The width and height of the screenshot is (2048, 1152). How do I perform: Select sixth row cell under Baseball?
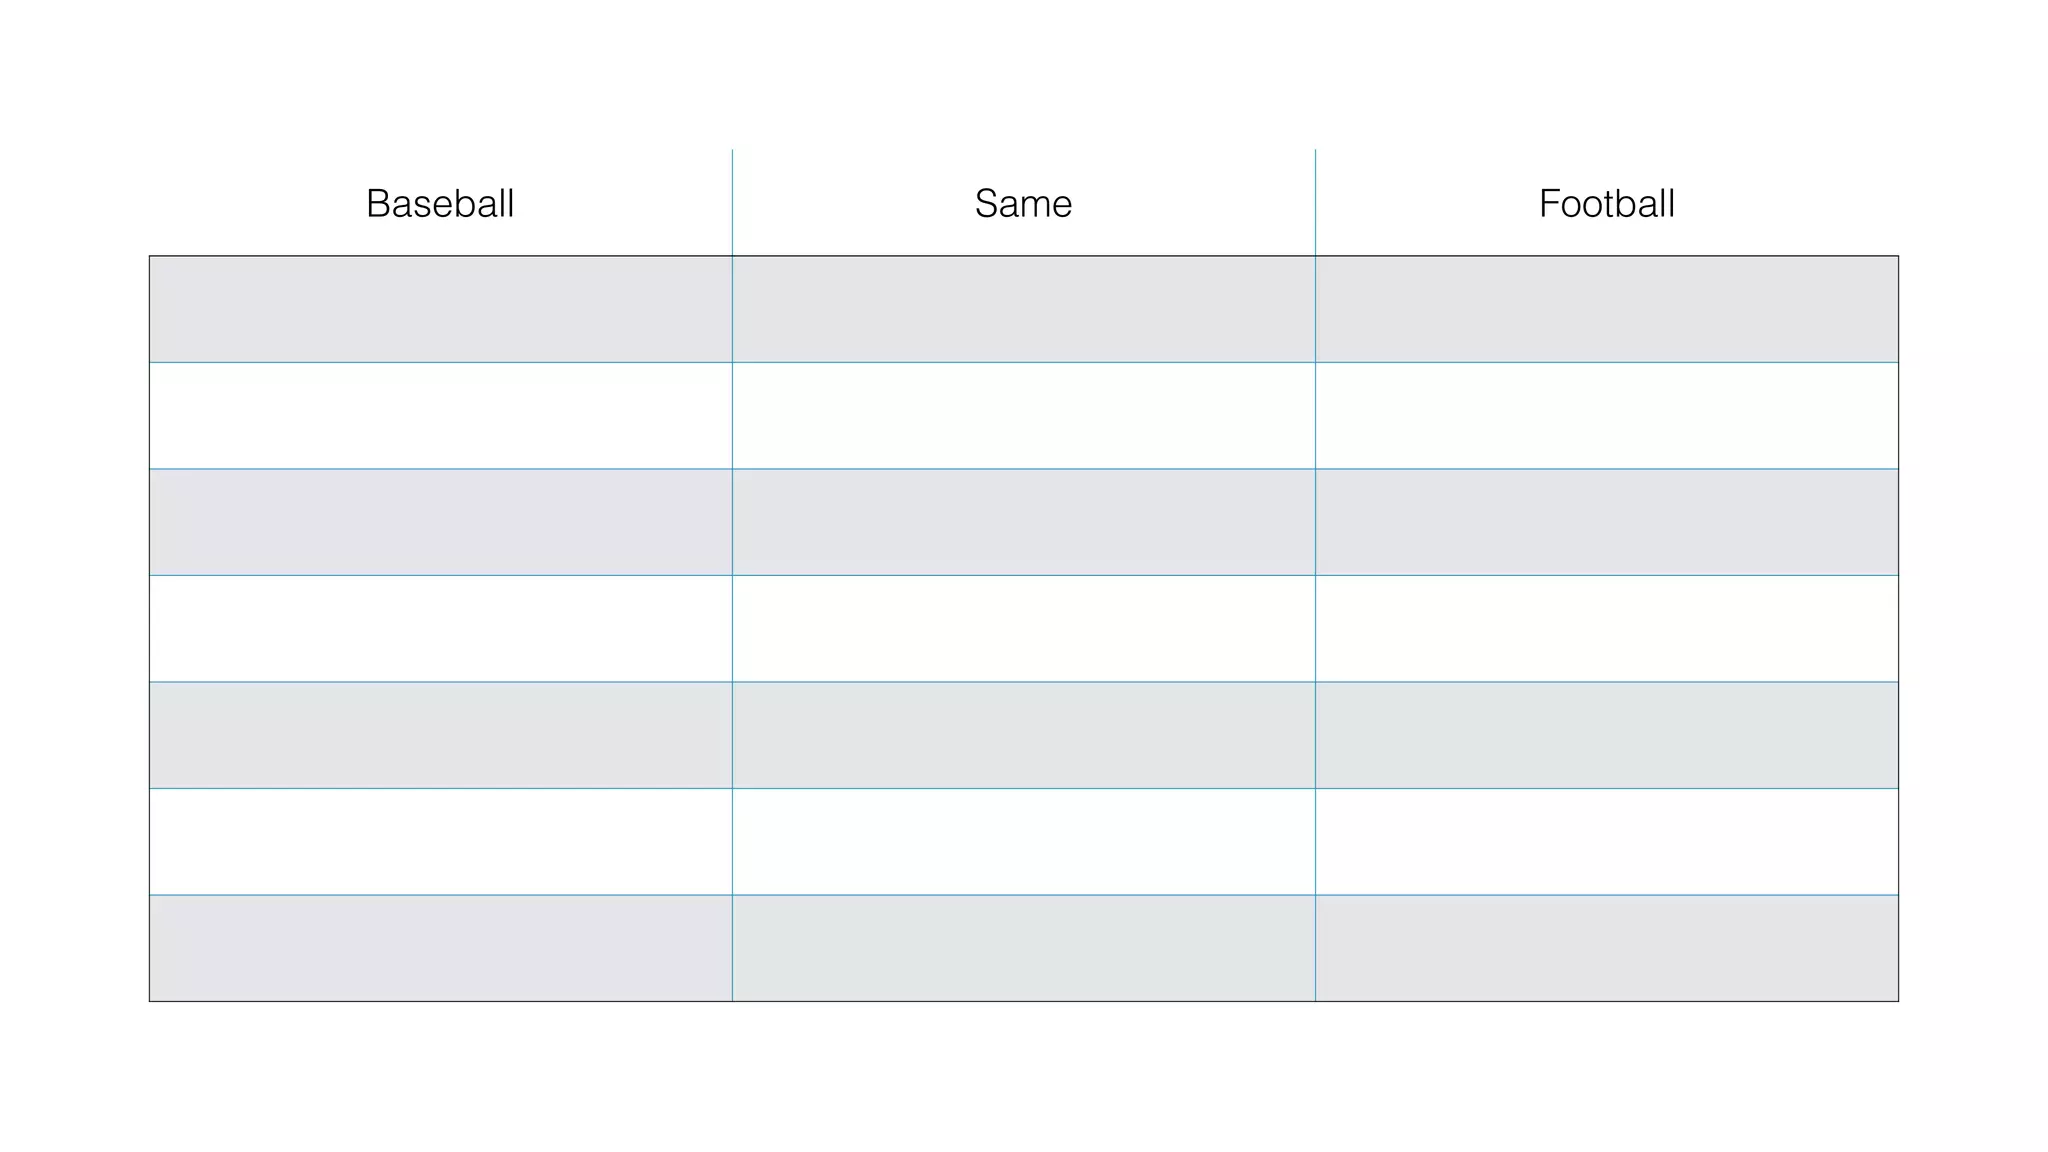[440, 841]
